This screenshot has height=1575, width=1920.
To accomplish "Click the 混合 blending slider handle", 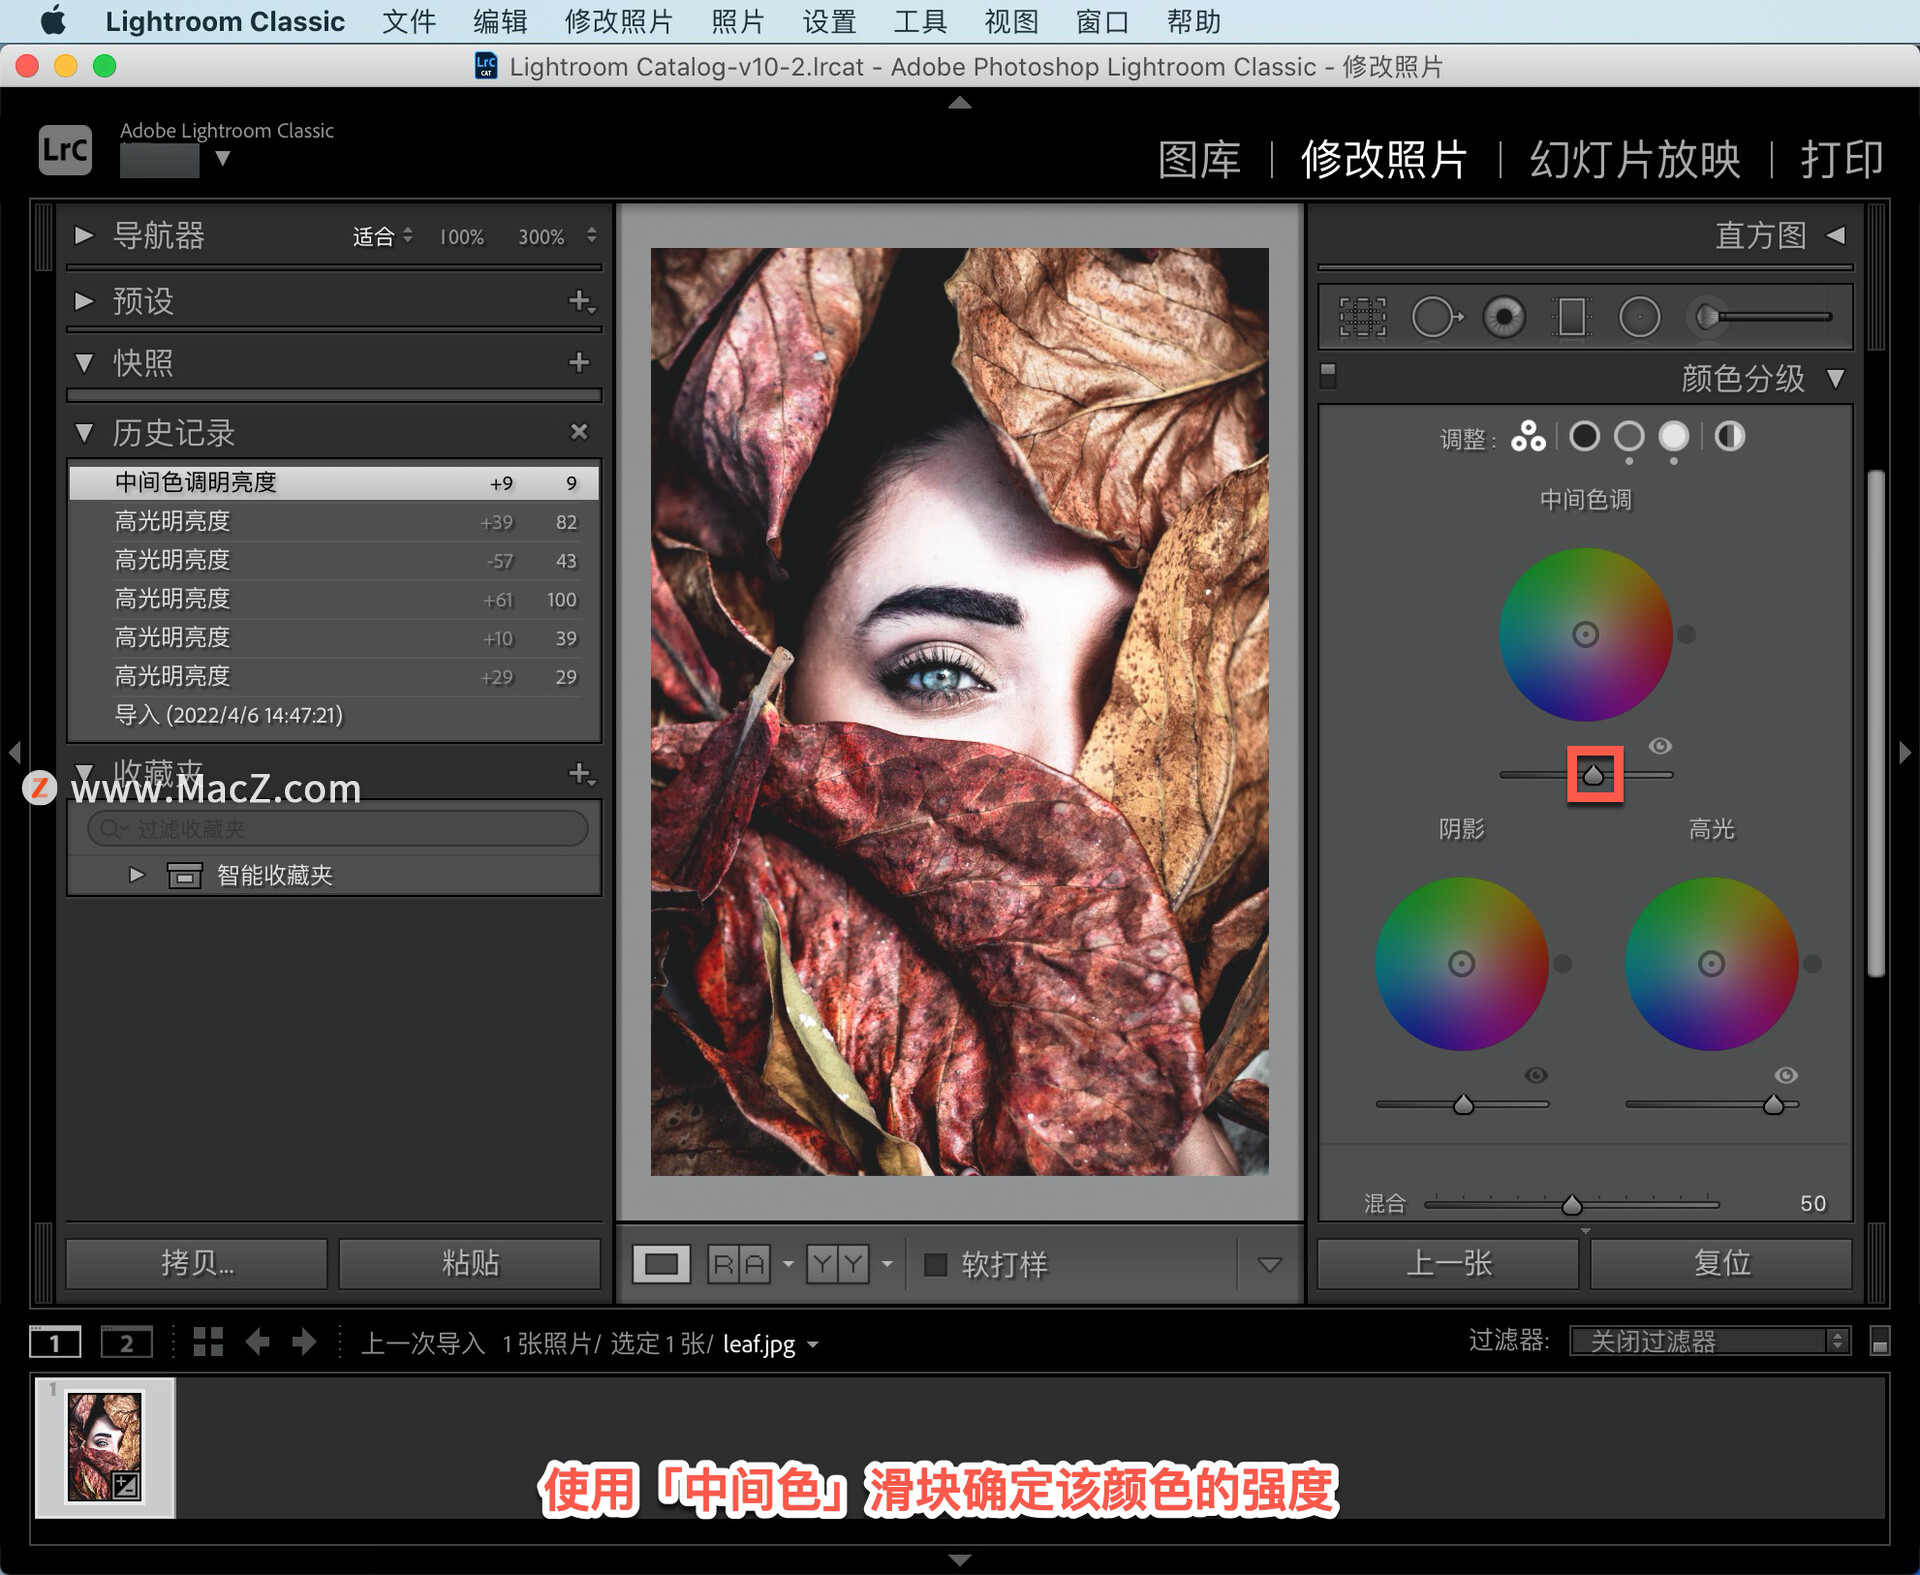I will (1572, 1204).
